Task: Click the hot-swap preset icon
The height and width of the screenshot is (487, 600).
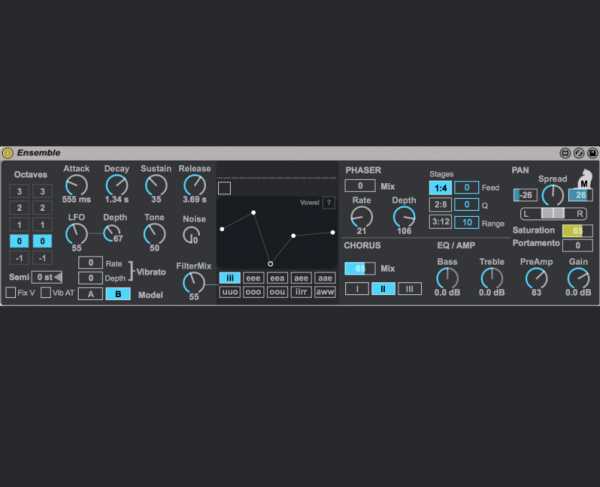Action: coord(579,153)
